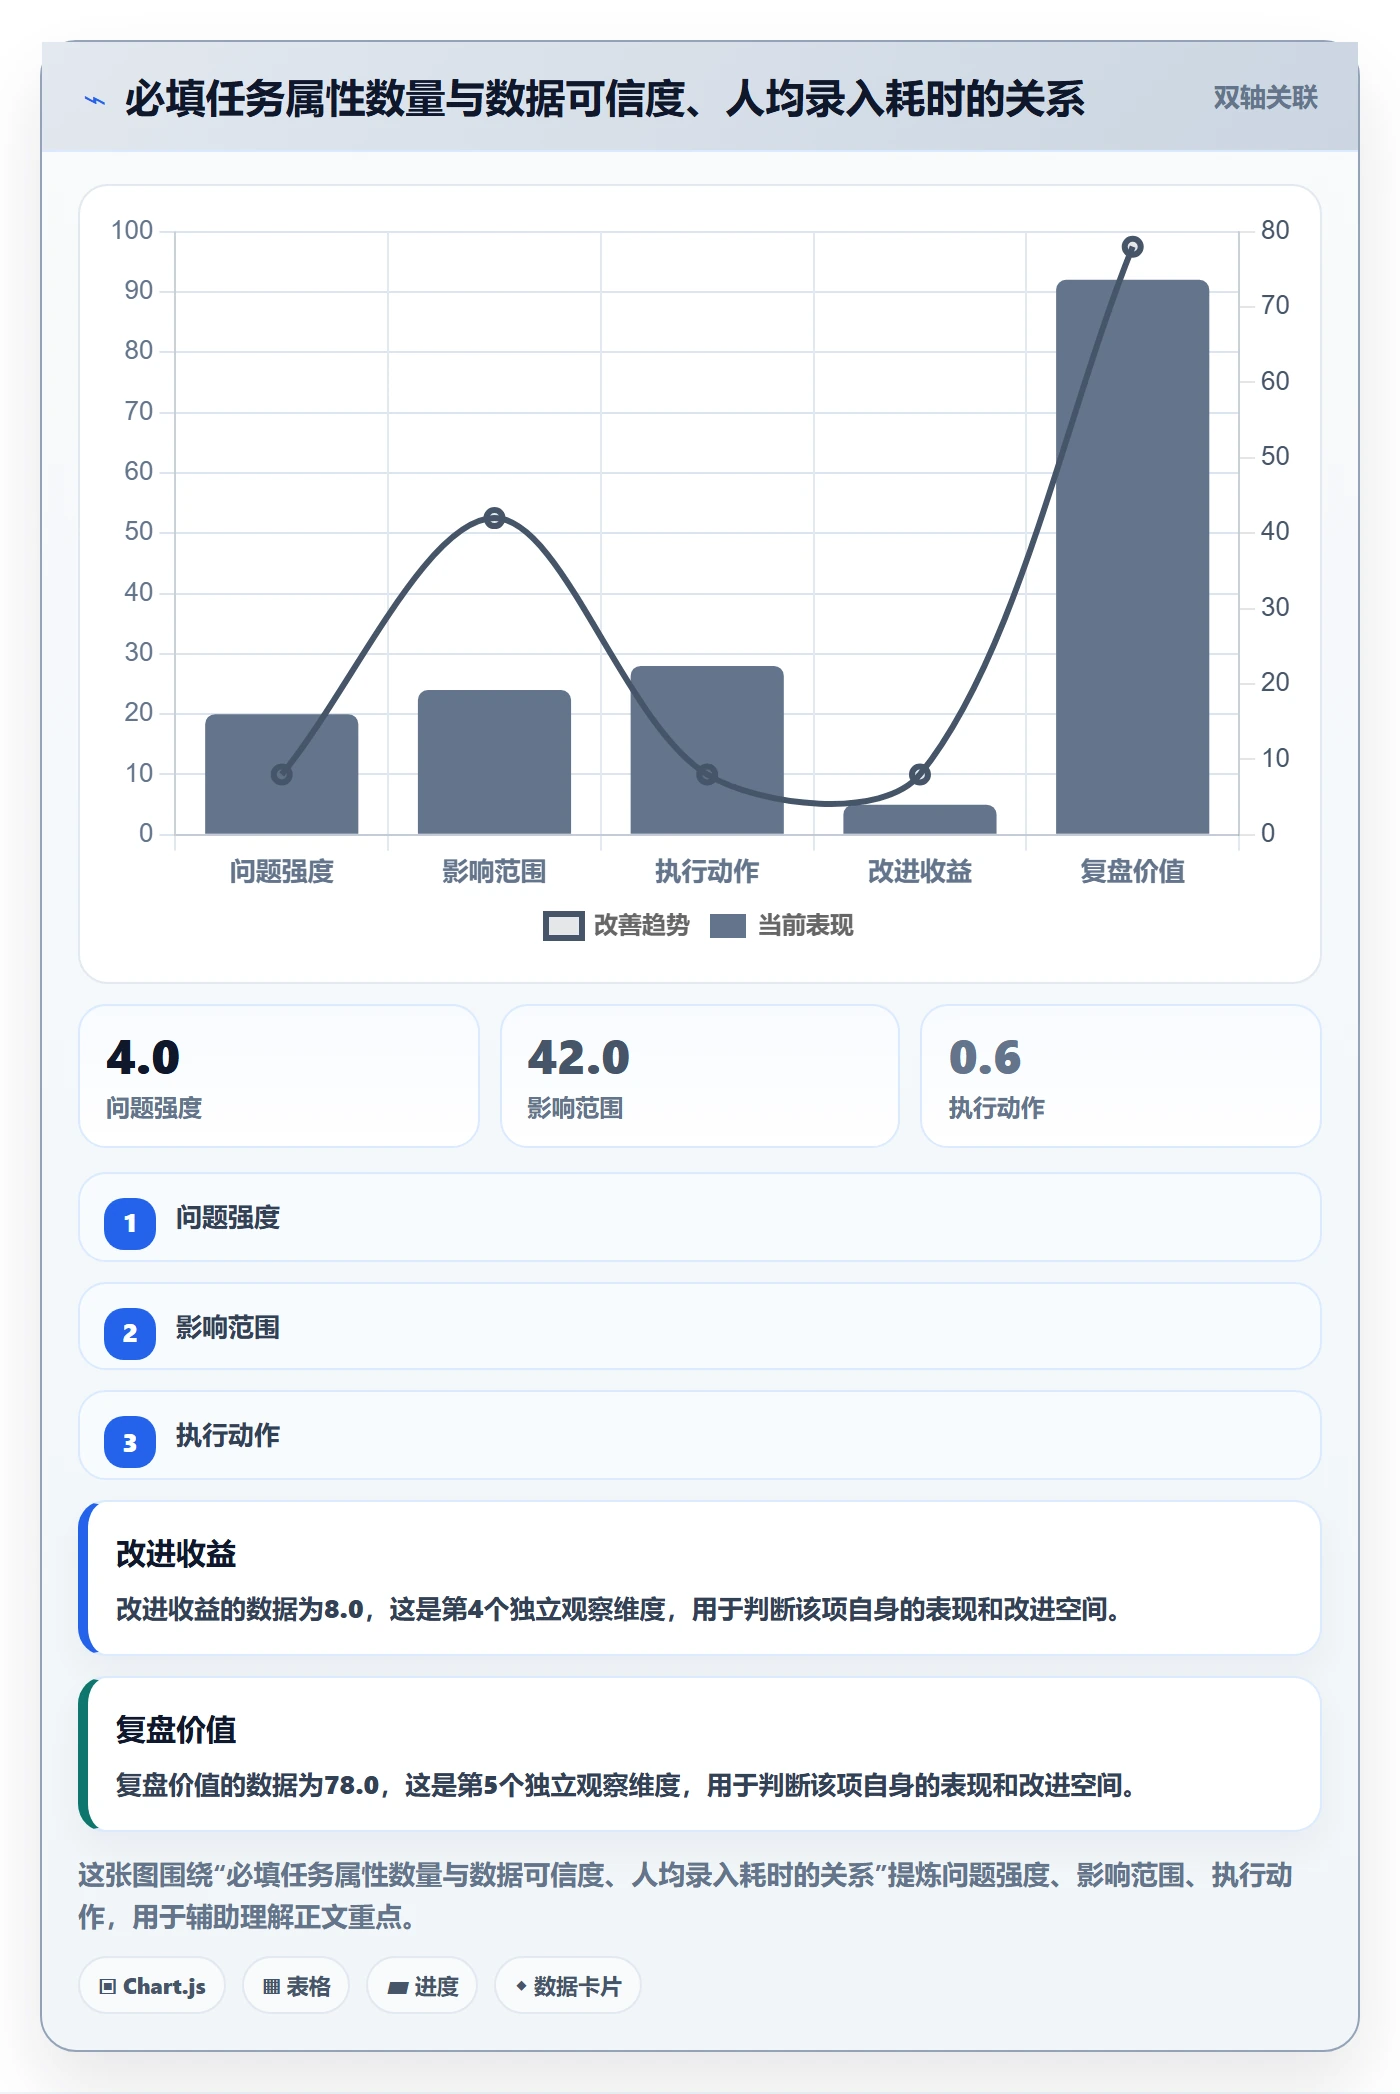Viewport: 1400px width, 2094px height.
Task: Click the 表格 tag
Action: pyautogui.click(x=296, y=1986)
